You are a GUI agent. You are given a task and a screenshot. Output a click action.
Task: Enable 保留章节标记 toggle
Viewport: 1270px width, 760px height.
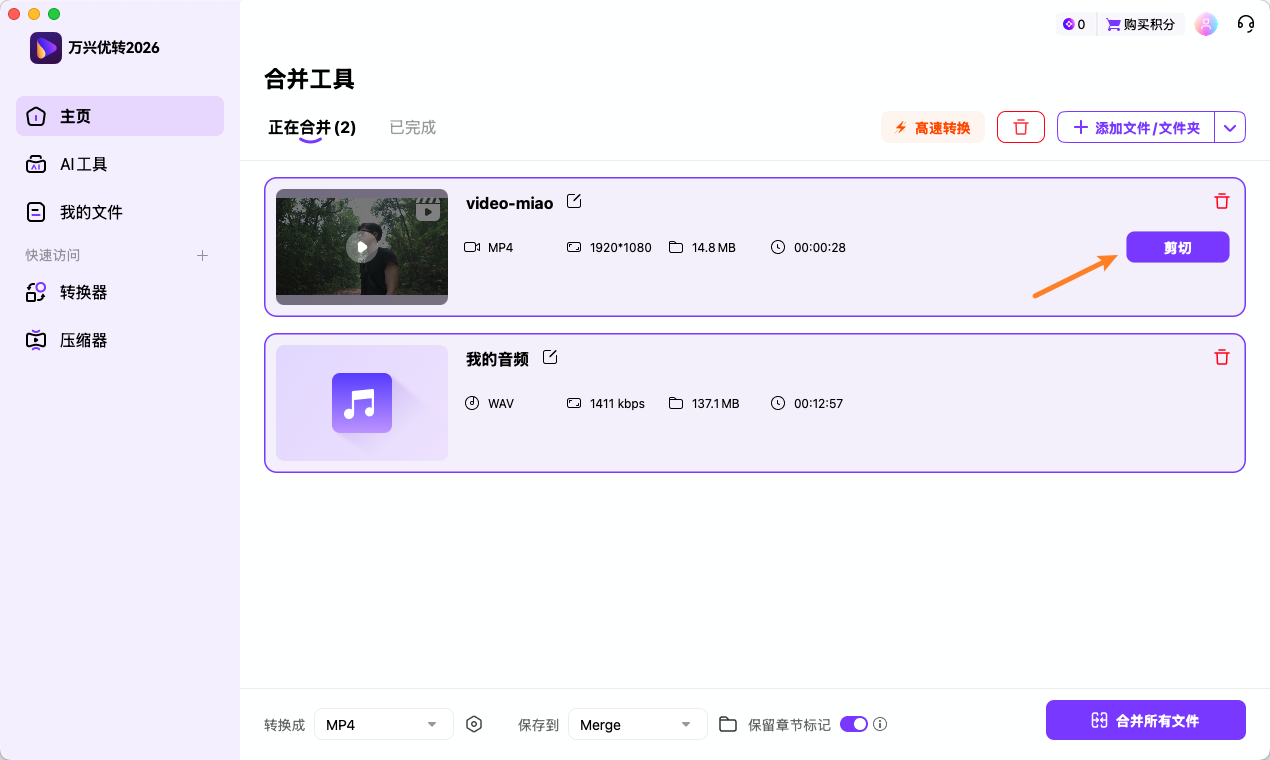click(853, 723)
